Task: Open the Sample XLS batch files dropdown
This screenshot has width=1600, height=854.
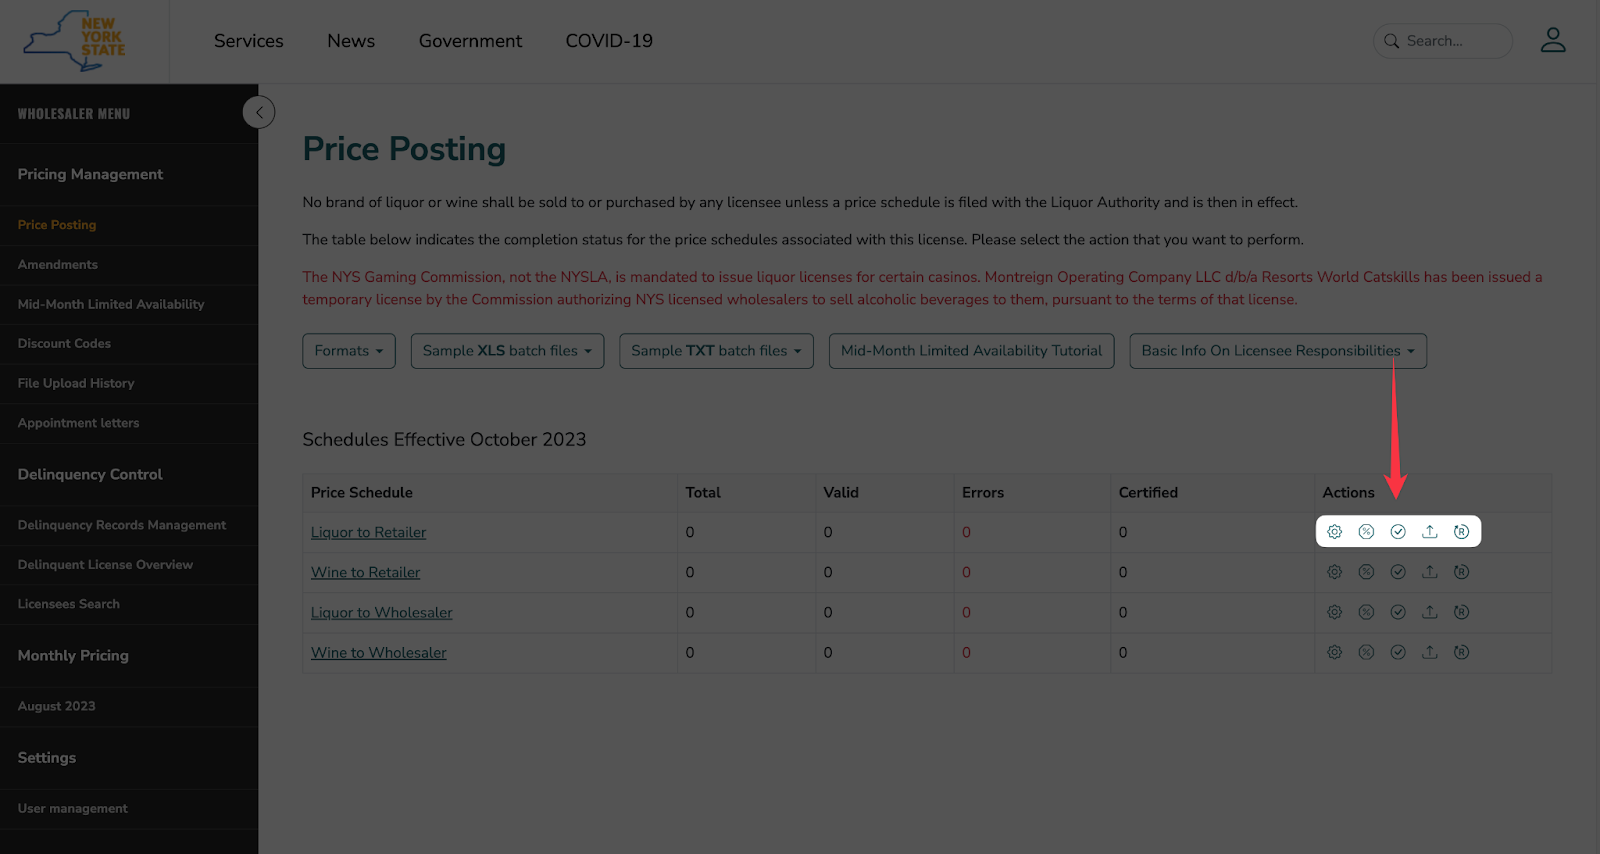Action: (x=507, y=351)
